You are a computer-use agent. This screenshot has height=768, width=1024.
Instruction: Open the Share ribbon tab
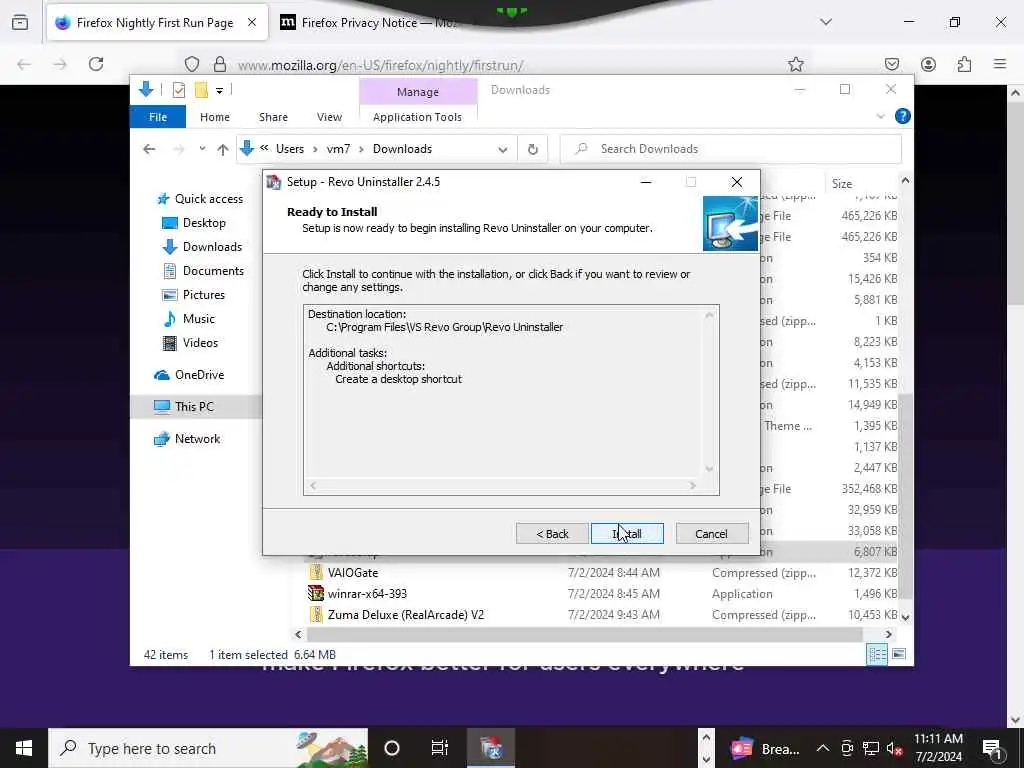(273, 117)
